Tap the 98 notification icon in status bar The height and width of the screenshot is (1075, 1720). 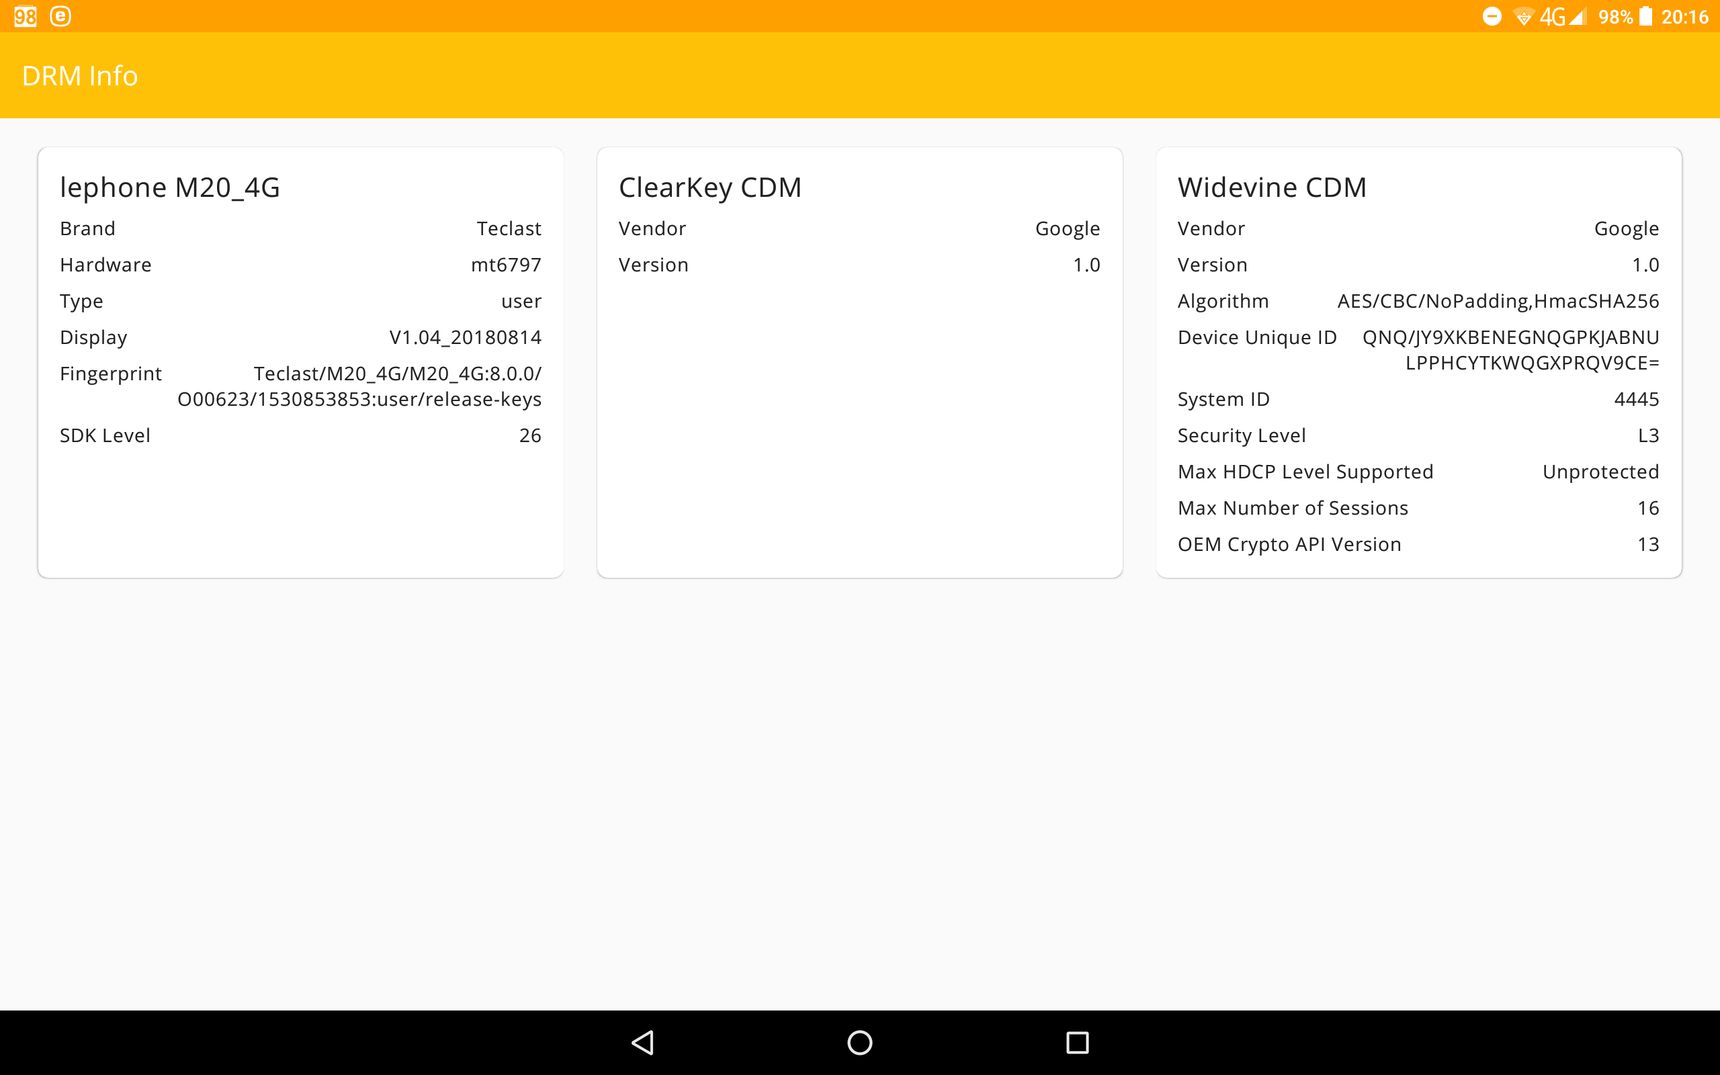(x=25, y=16)
